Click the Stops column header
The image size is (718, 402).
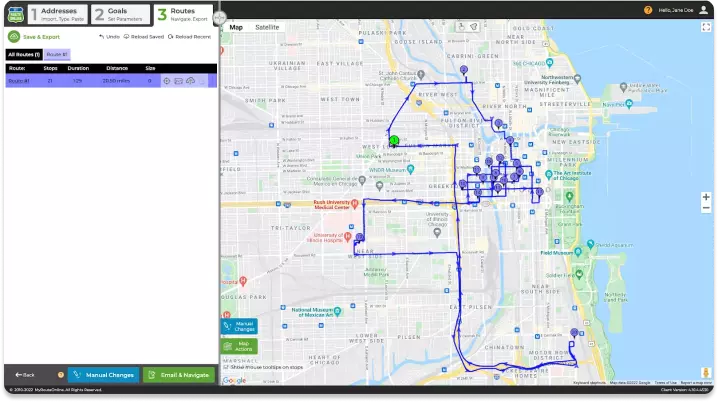point(50,68)
